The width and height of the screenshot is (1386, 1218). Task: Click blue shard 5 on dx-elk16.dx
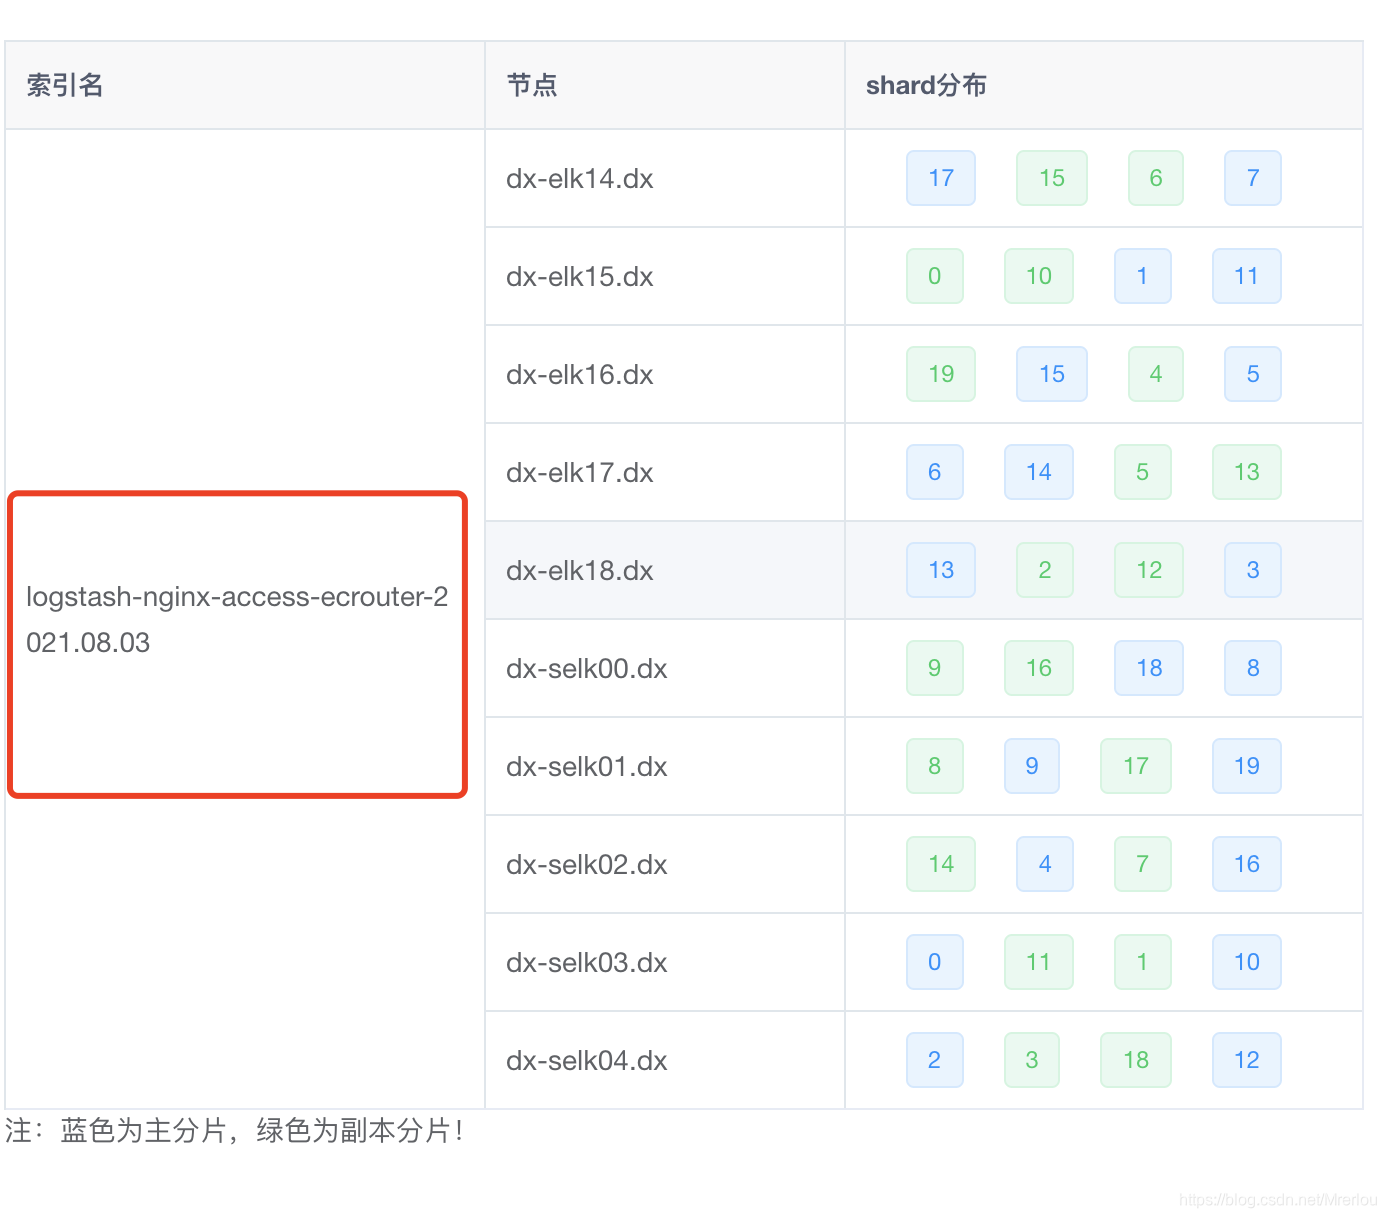point(1253,374)
